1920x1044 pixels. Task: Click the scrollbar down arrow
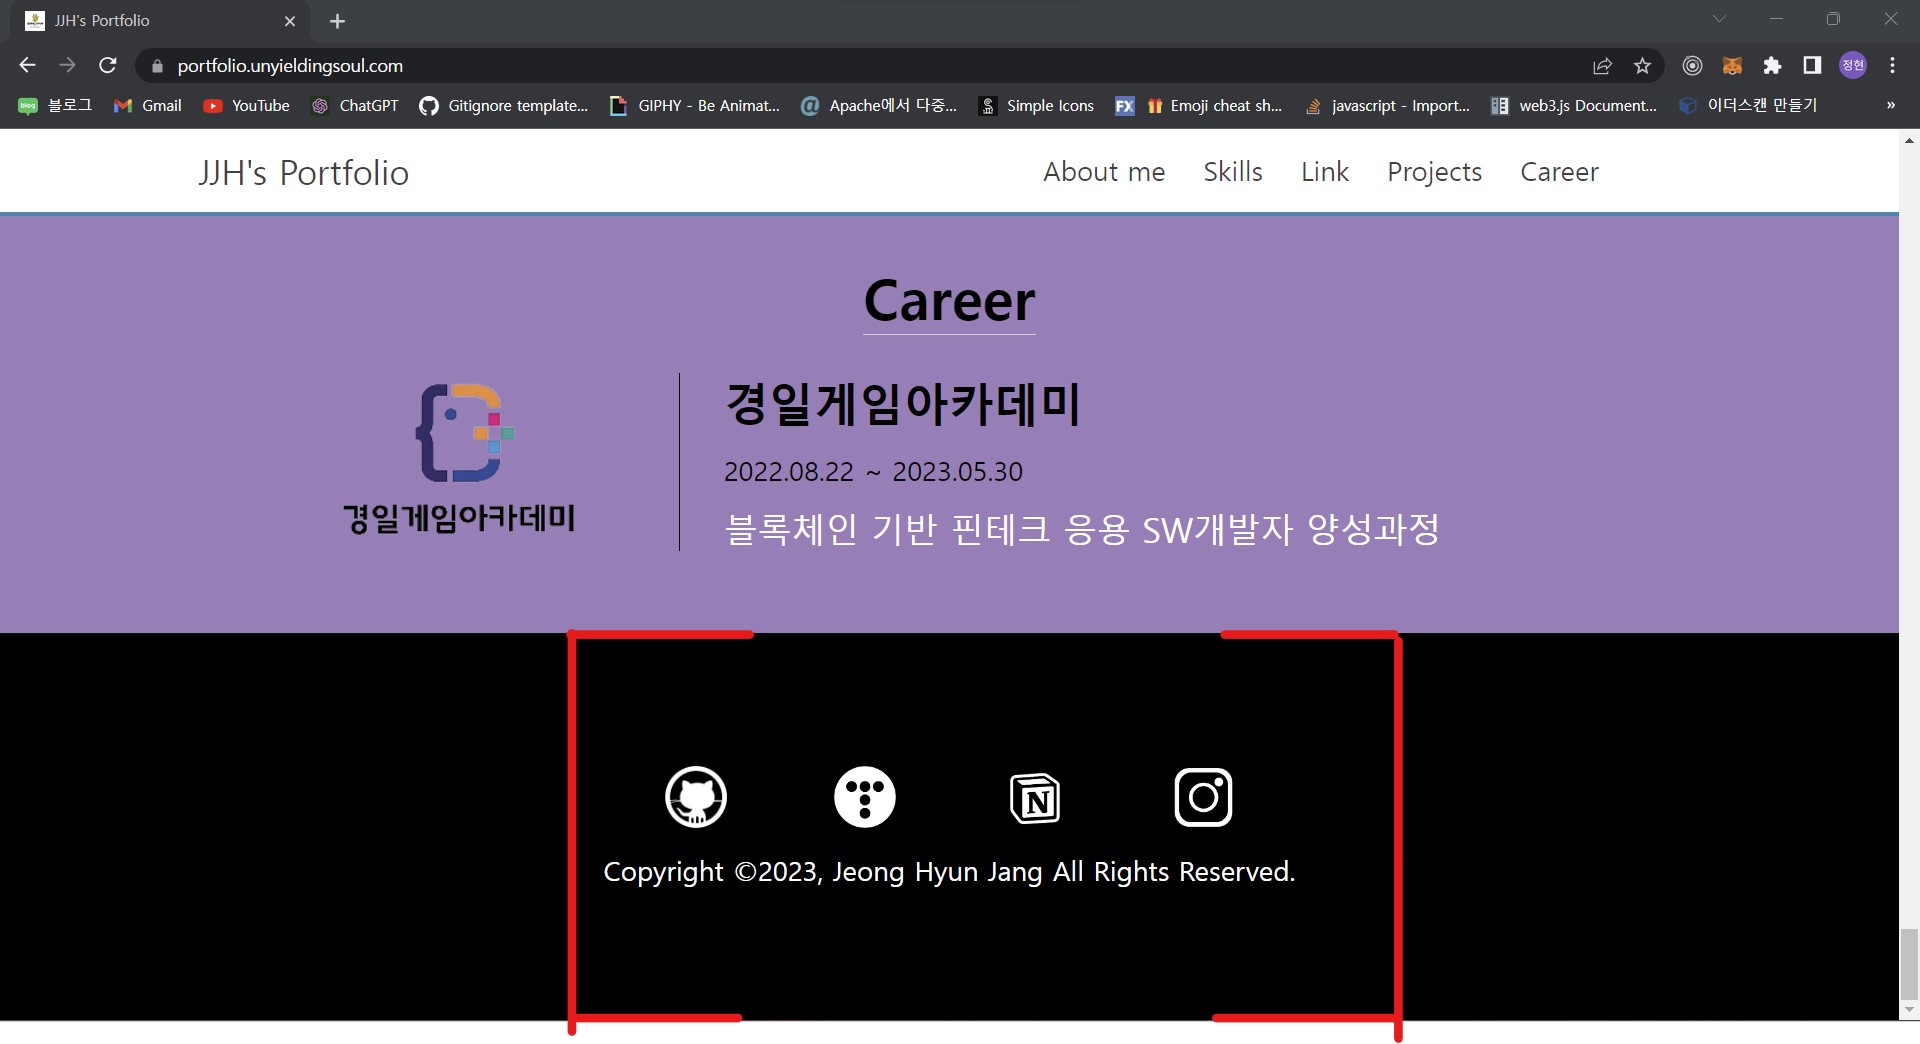pos(1909,1011)
